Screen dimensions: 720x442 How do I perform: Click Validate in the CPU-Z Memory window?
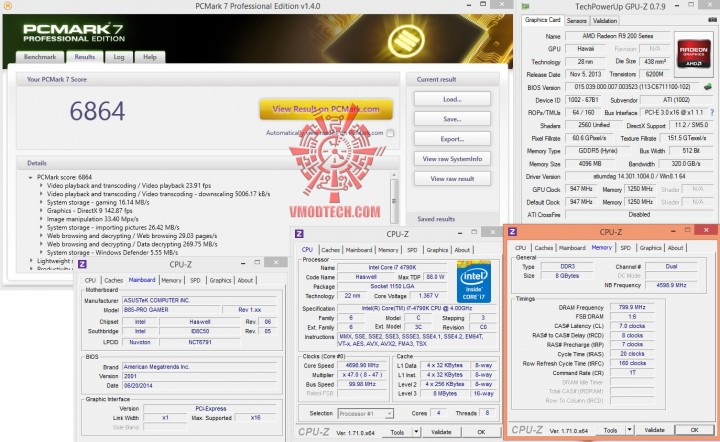[654, 430]
